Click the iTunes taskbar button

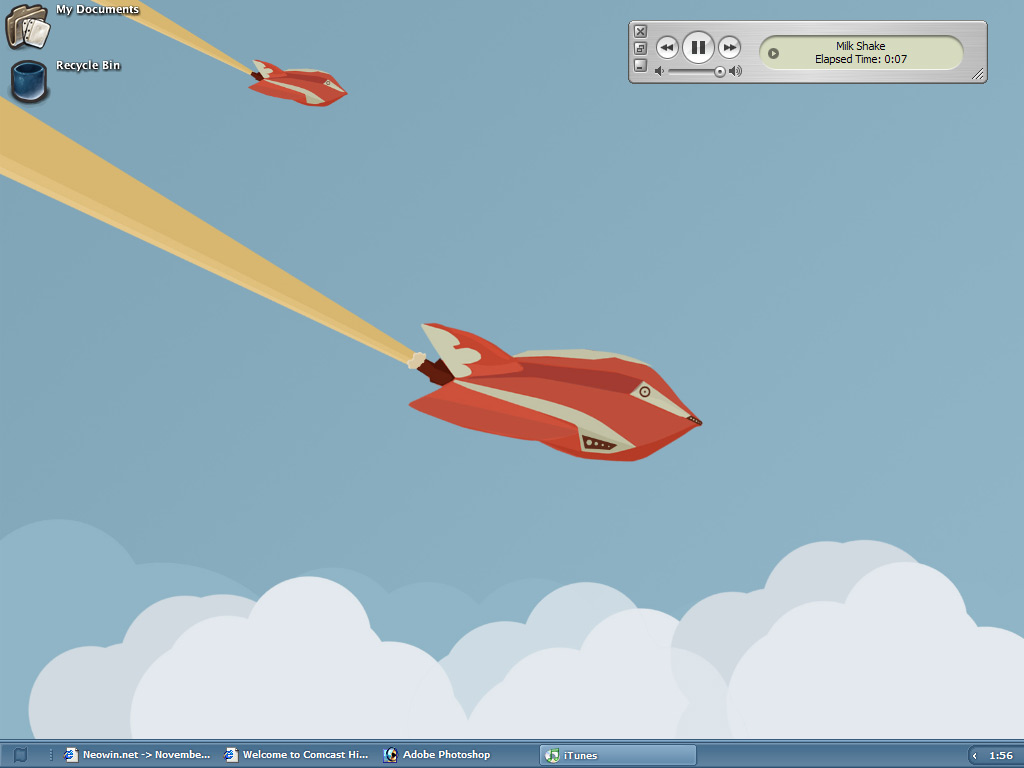click(618, 755)
